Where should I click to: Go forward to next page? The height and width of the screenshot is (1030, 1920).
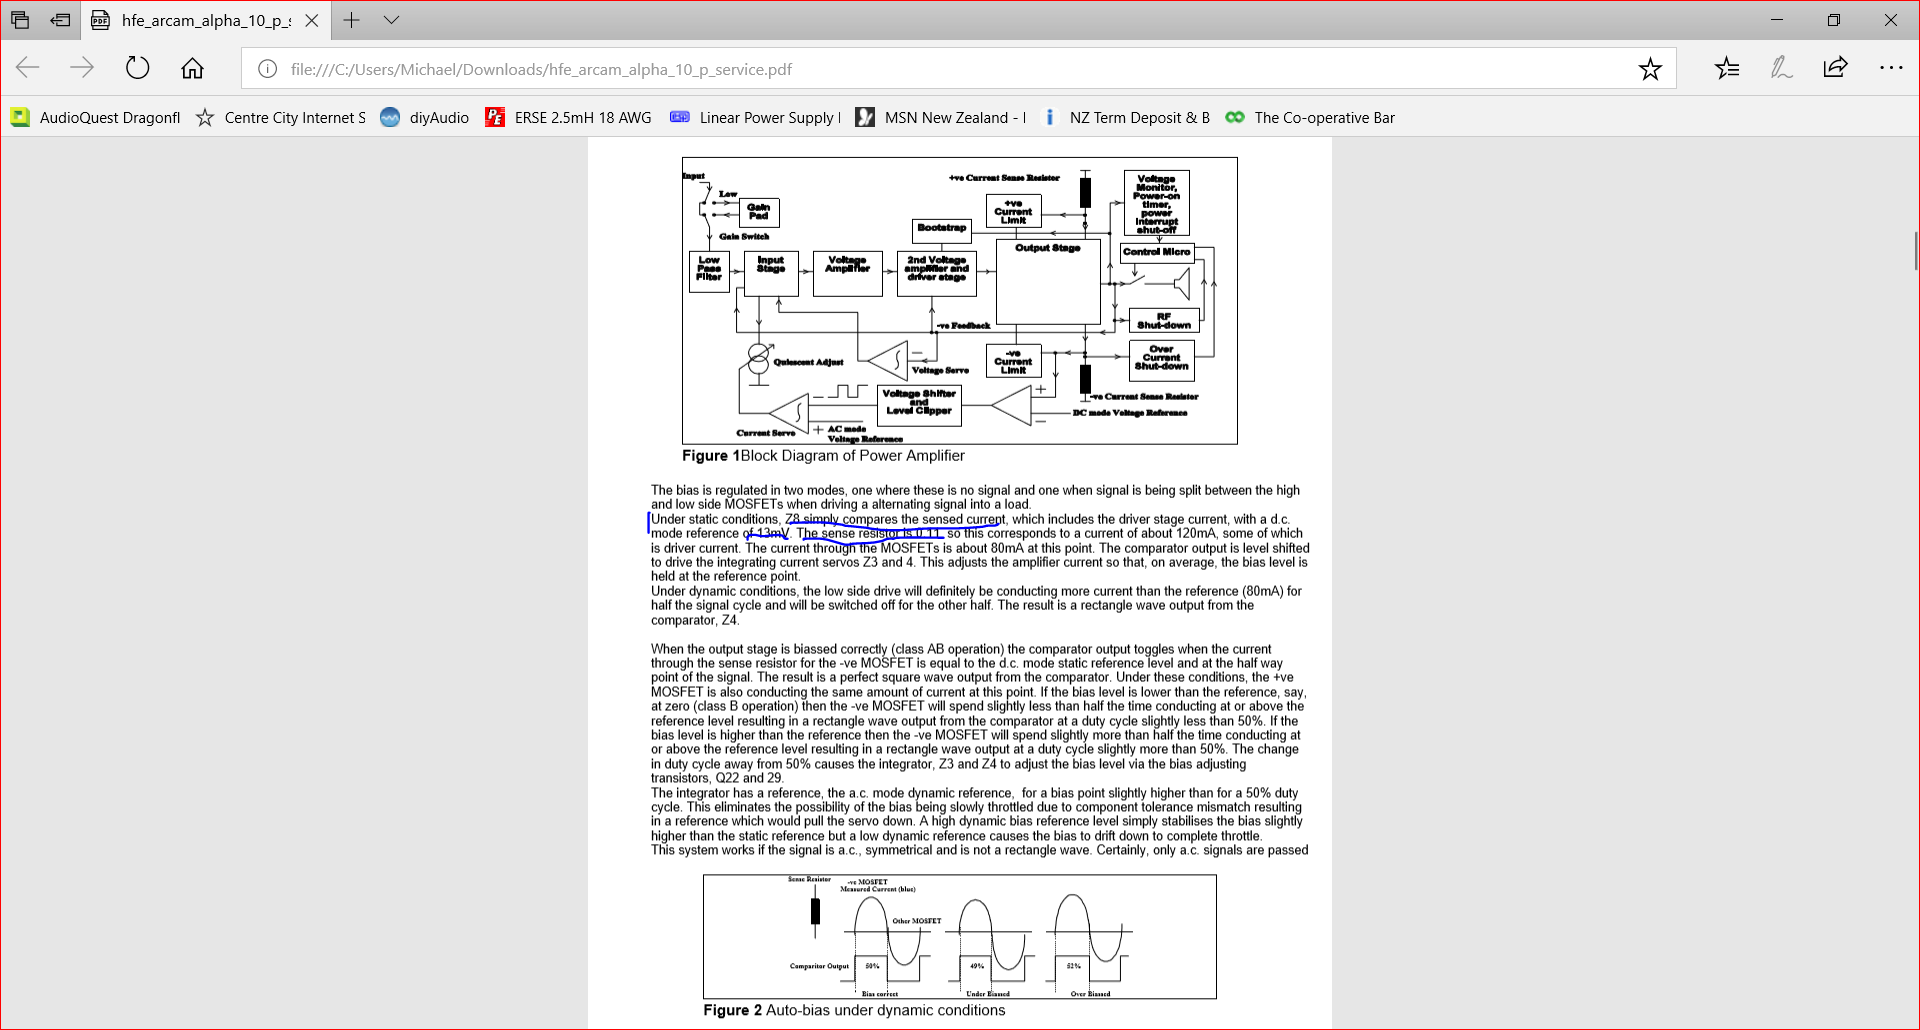[x=82, y=68]
